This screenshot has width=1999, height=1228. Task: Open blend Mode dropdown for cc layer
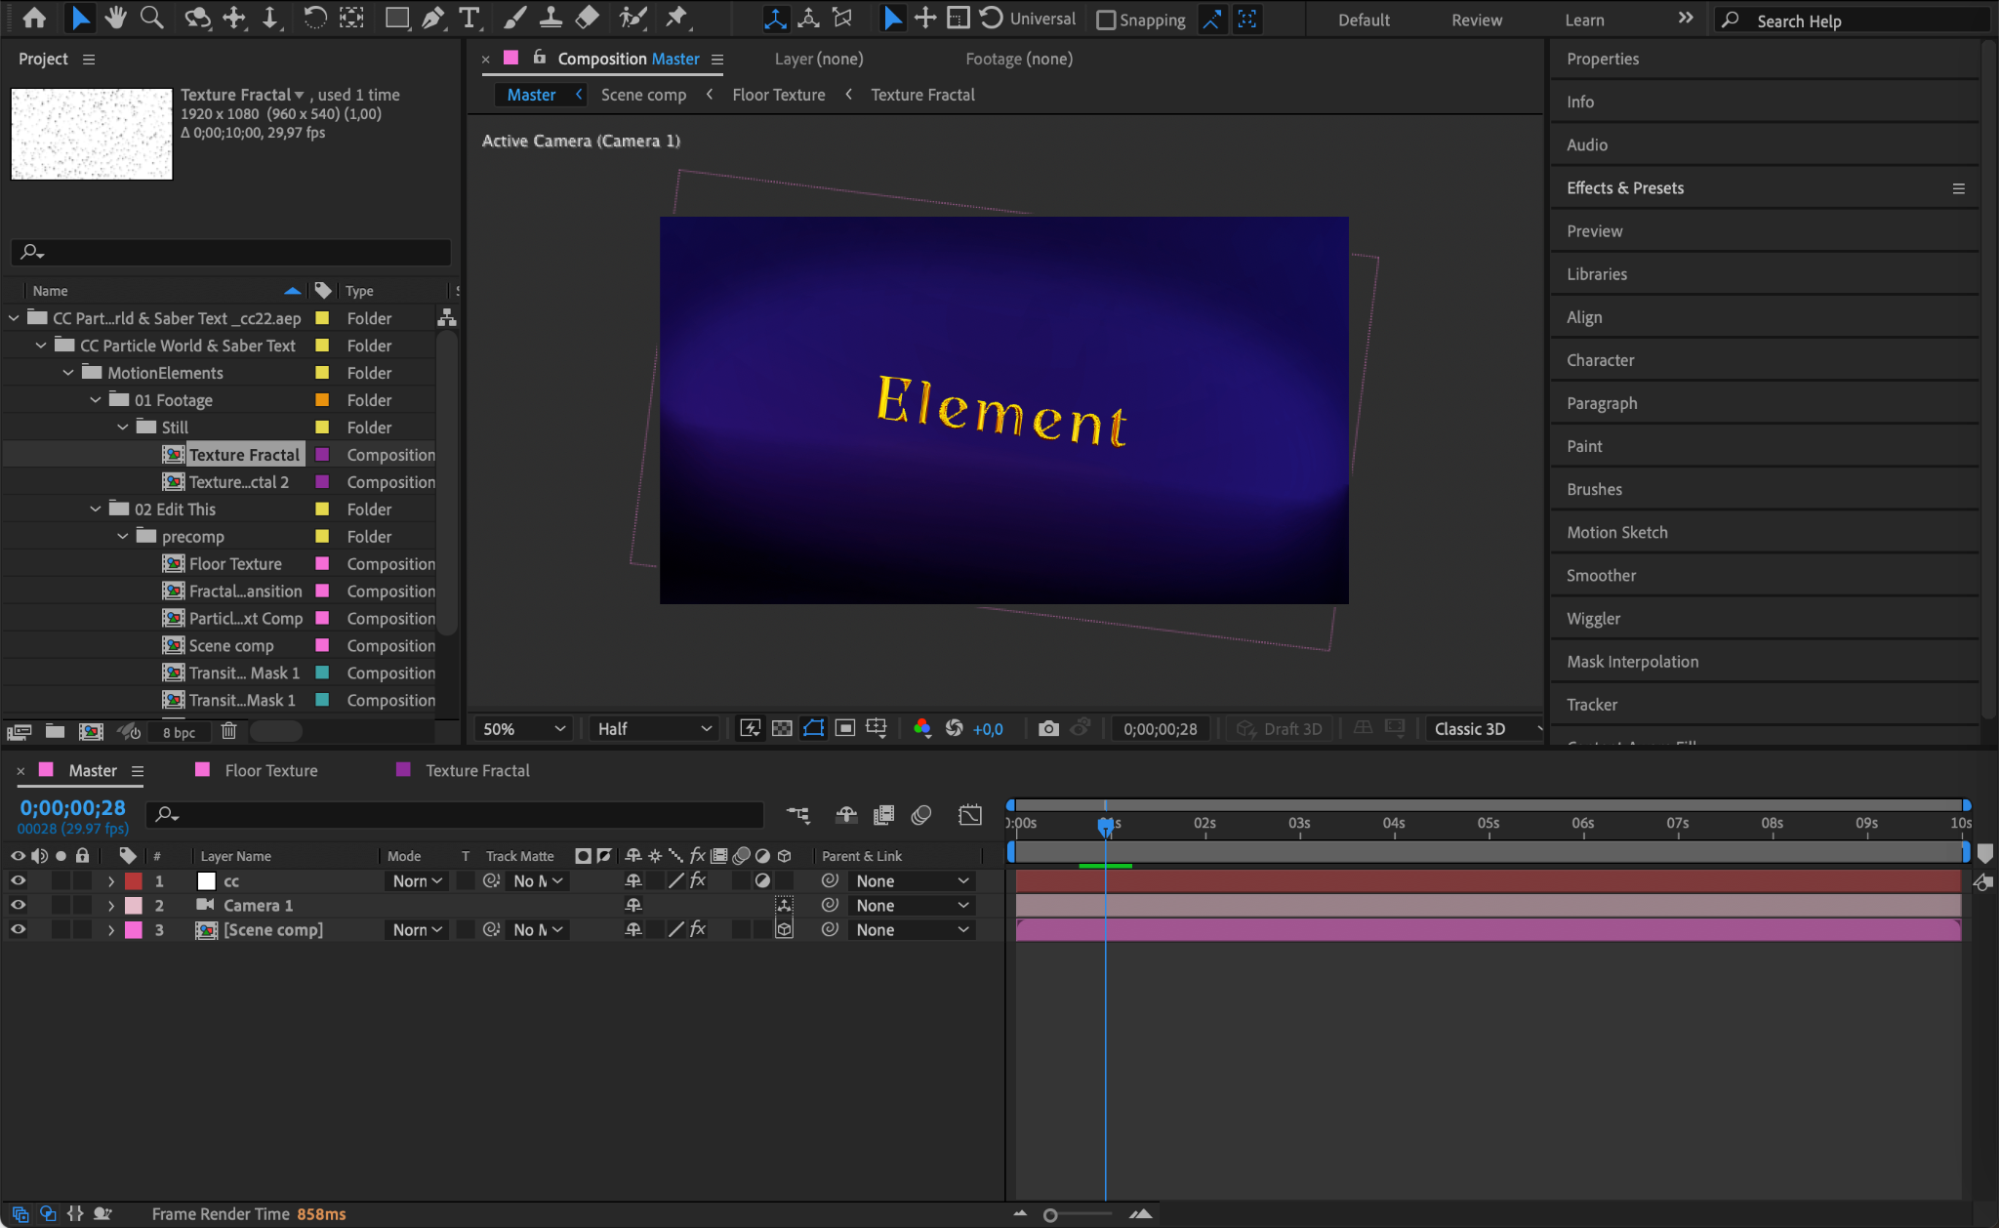pos(417,881)
